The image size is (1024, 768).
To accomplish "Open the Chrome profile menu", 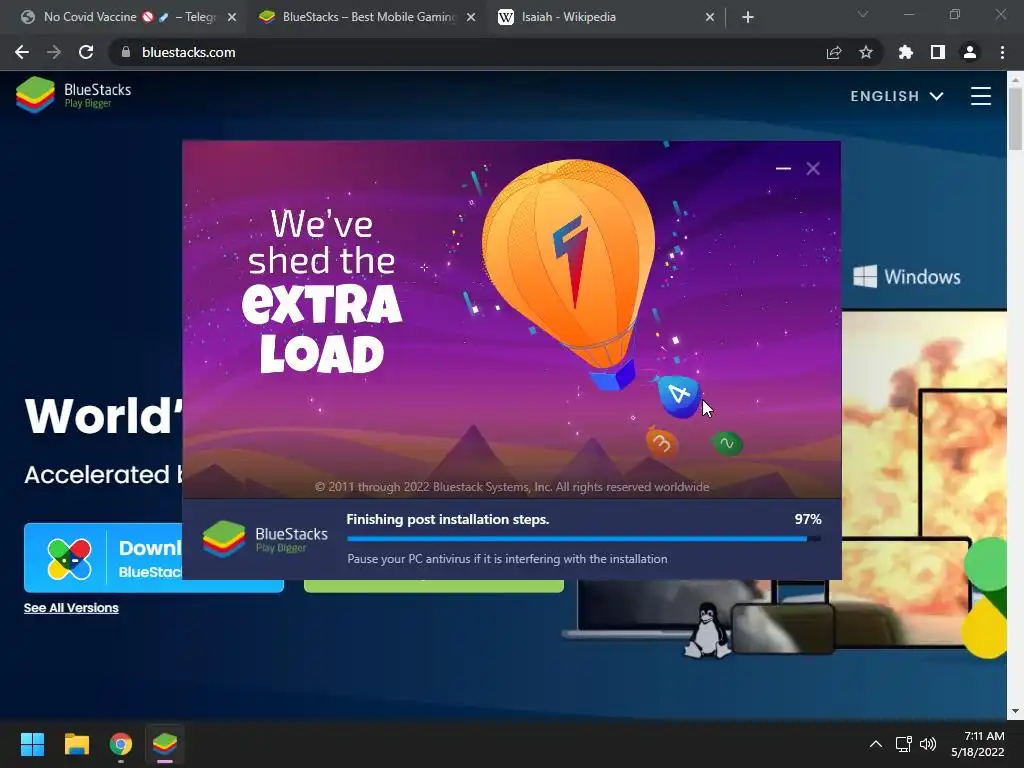I will point(970,52).
